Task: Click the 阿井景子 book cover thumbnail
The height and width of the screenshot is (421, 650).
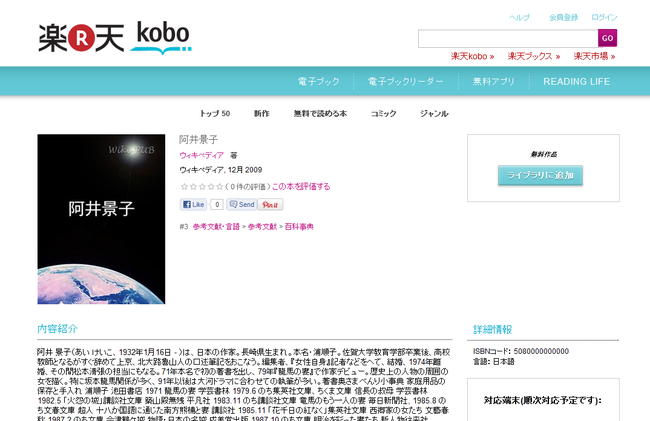Action: 101,219
